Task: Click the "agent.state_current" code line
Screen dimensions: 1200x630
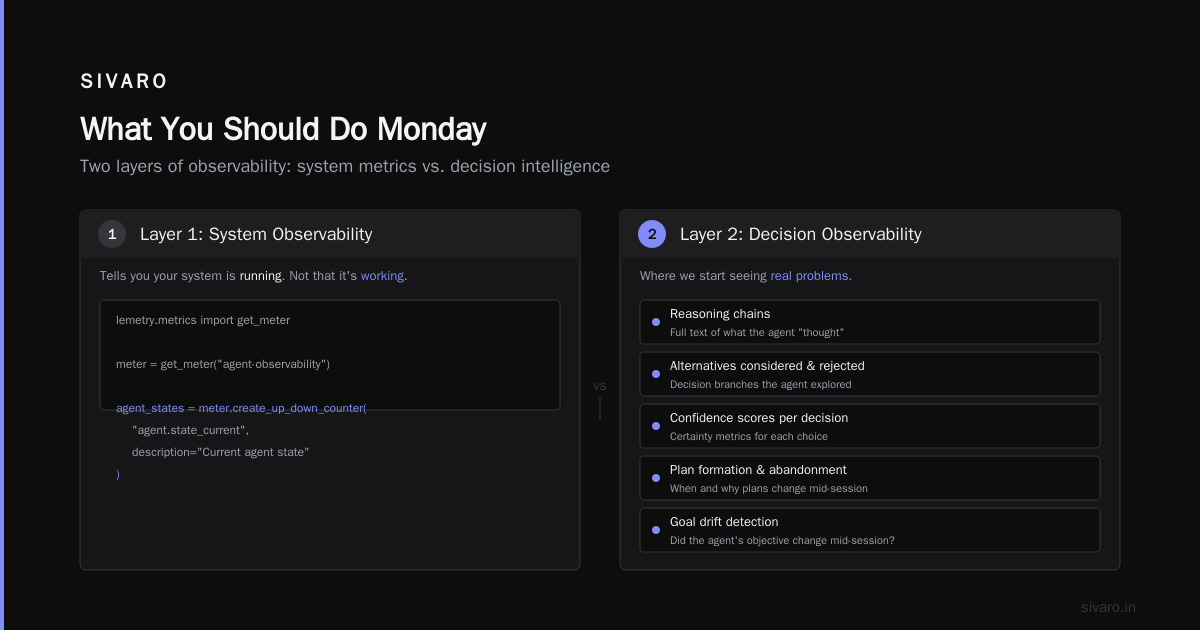Action: point(190,430)
